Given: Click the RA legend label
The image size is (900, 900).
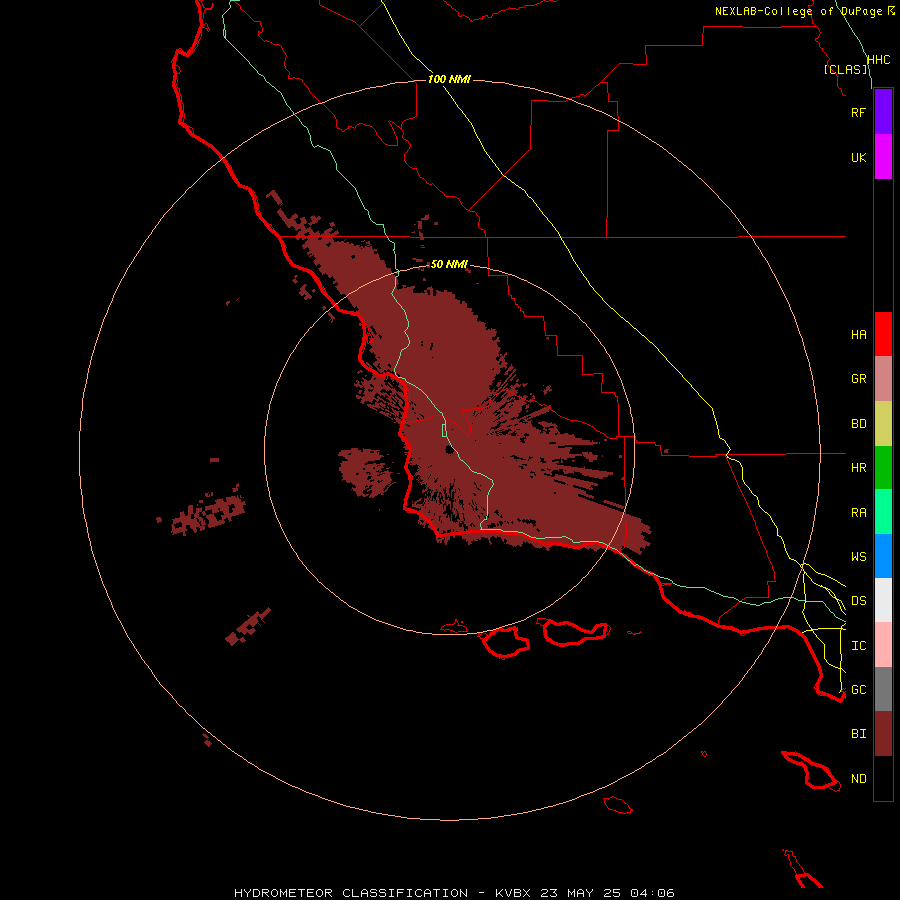Looking at the screenshot, I should 858,513.
